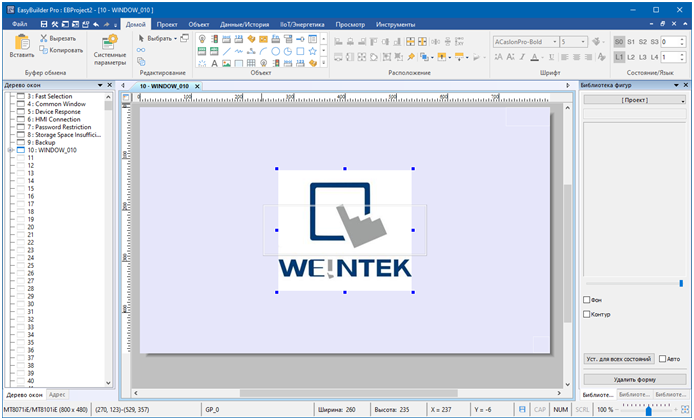
Task: Close the 10 - WINDOW_010 document tab
Action: coord(197,86)
